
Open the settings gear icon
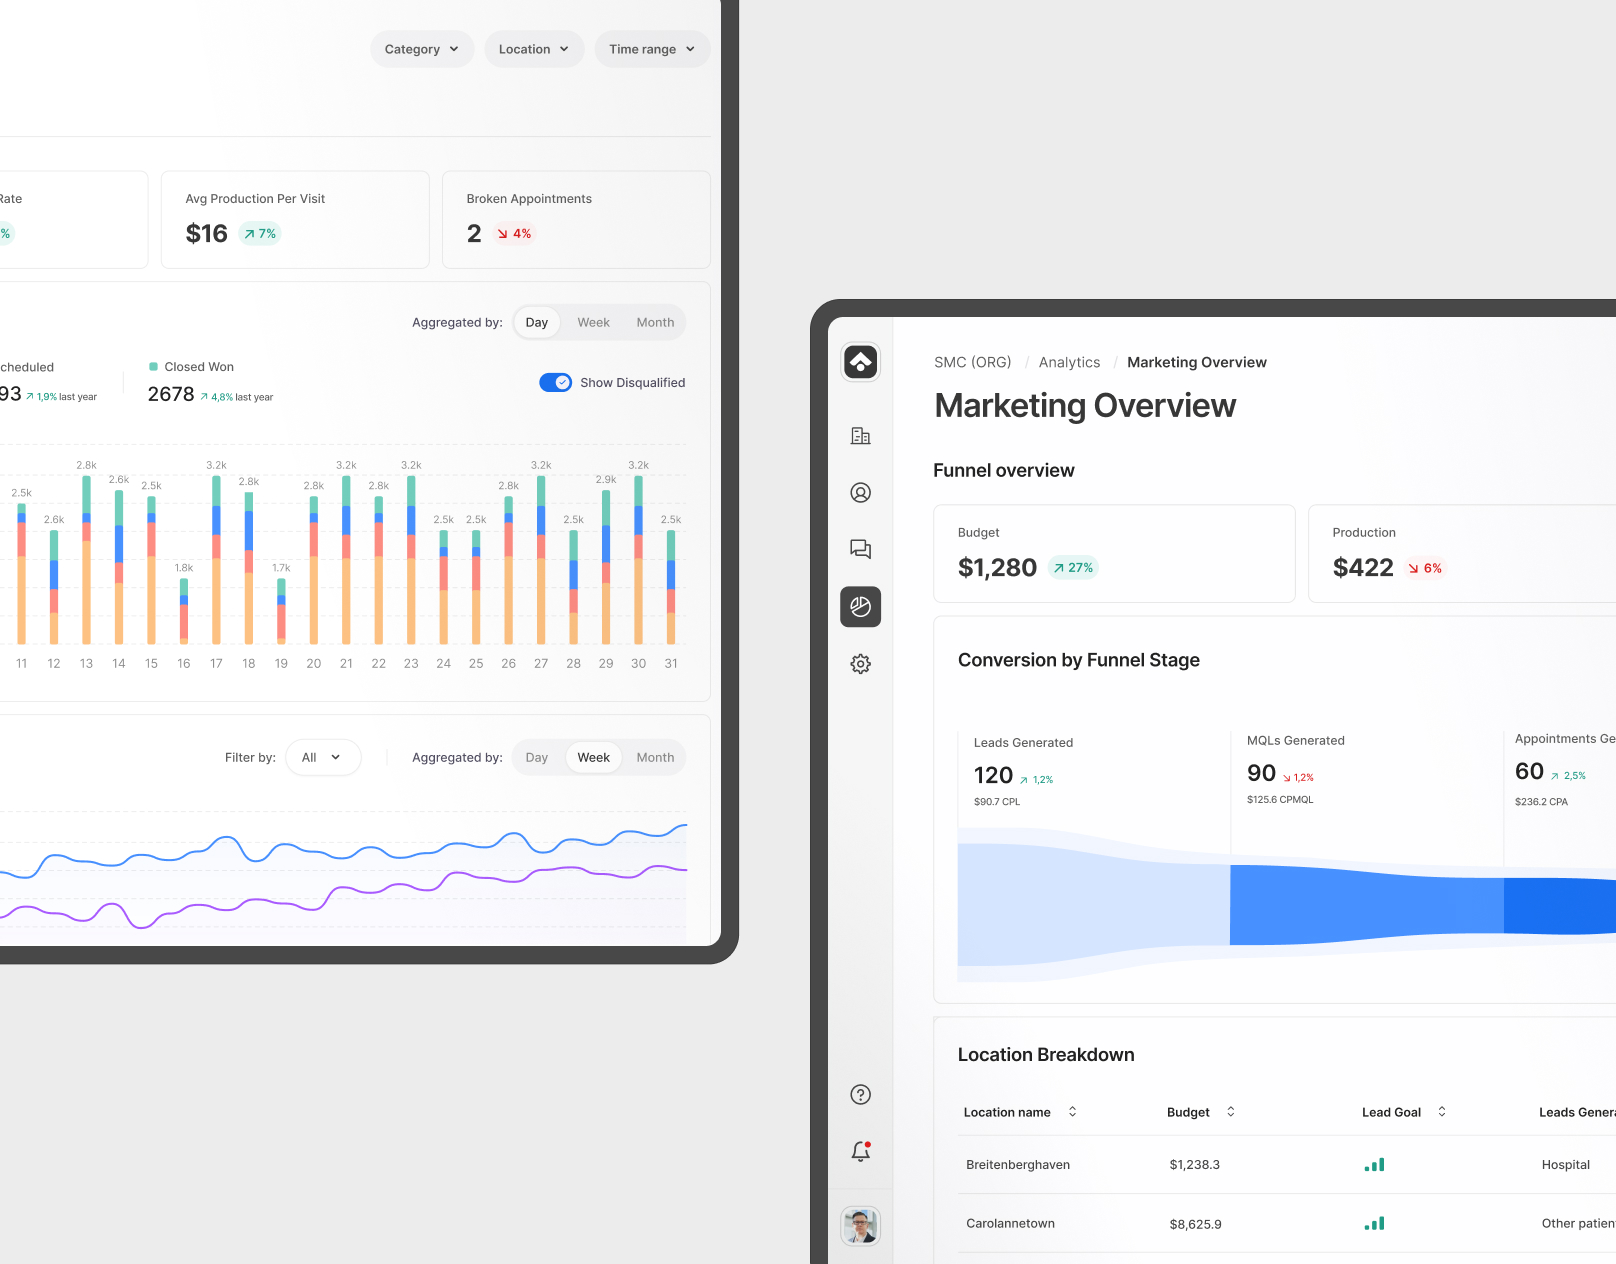(x=860, y=664)
